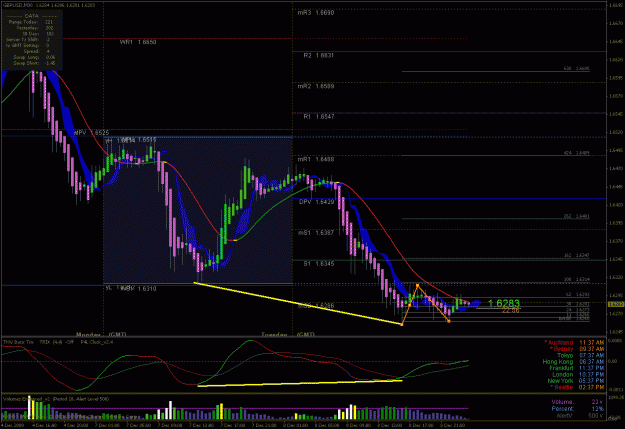Select the mR3 1.6690 pivot label
This screenshot has height=429, width=625.
[316, 13]
